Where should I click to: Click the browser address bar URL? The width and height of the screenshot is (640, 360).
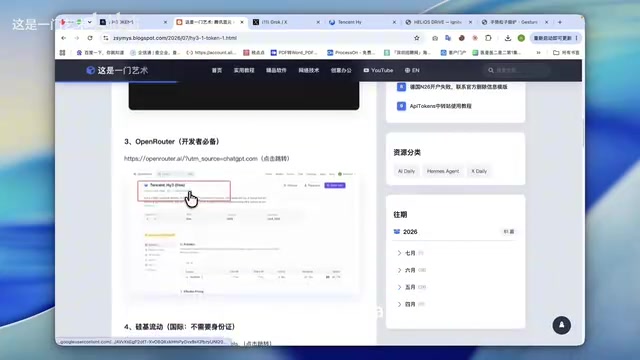coord(175,38)
